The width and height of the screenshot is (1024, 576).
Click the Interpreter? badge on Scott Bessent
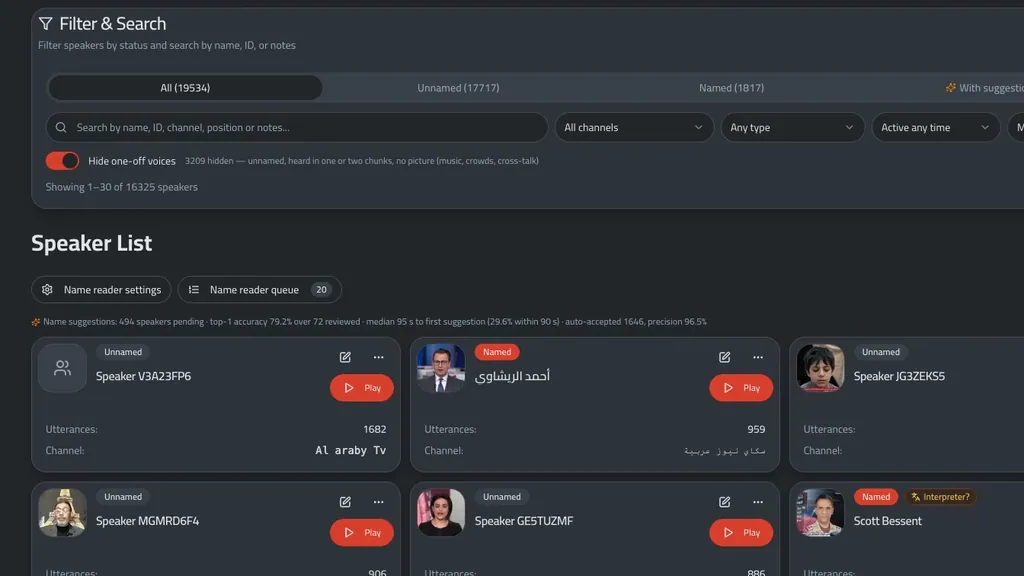coord(940,497)
